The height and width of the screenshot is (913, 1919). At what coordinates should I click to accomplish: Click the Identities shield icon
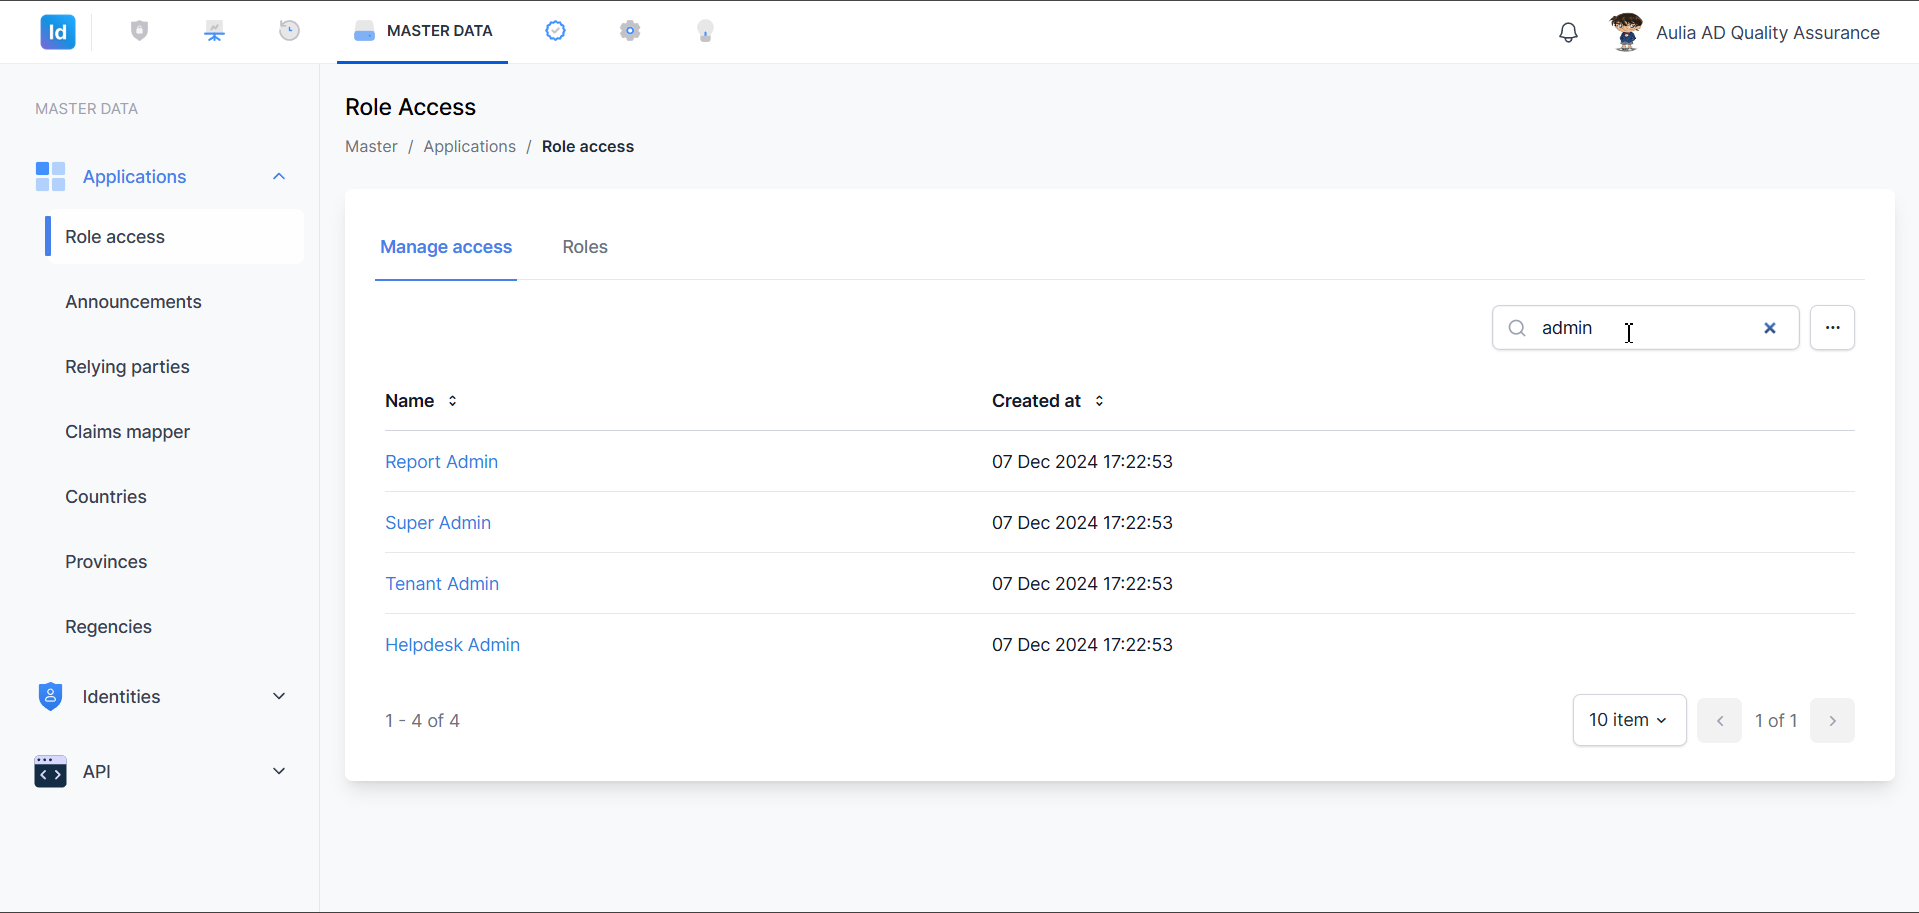point(50,696)
